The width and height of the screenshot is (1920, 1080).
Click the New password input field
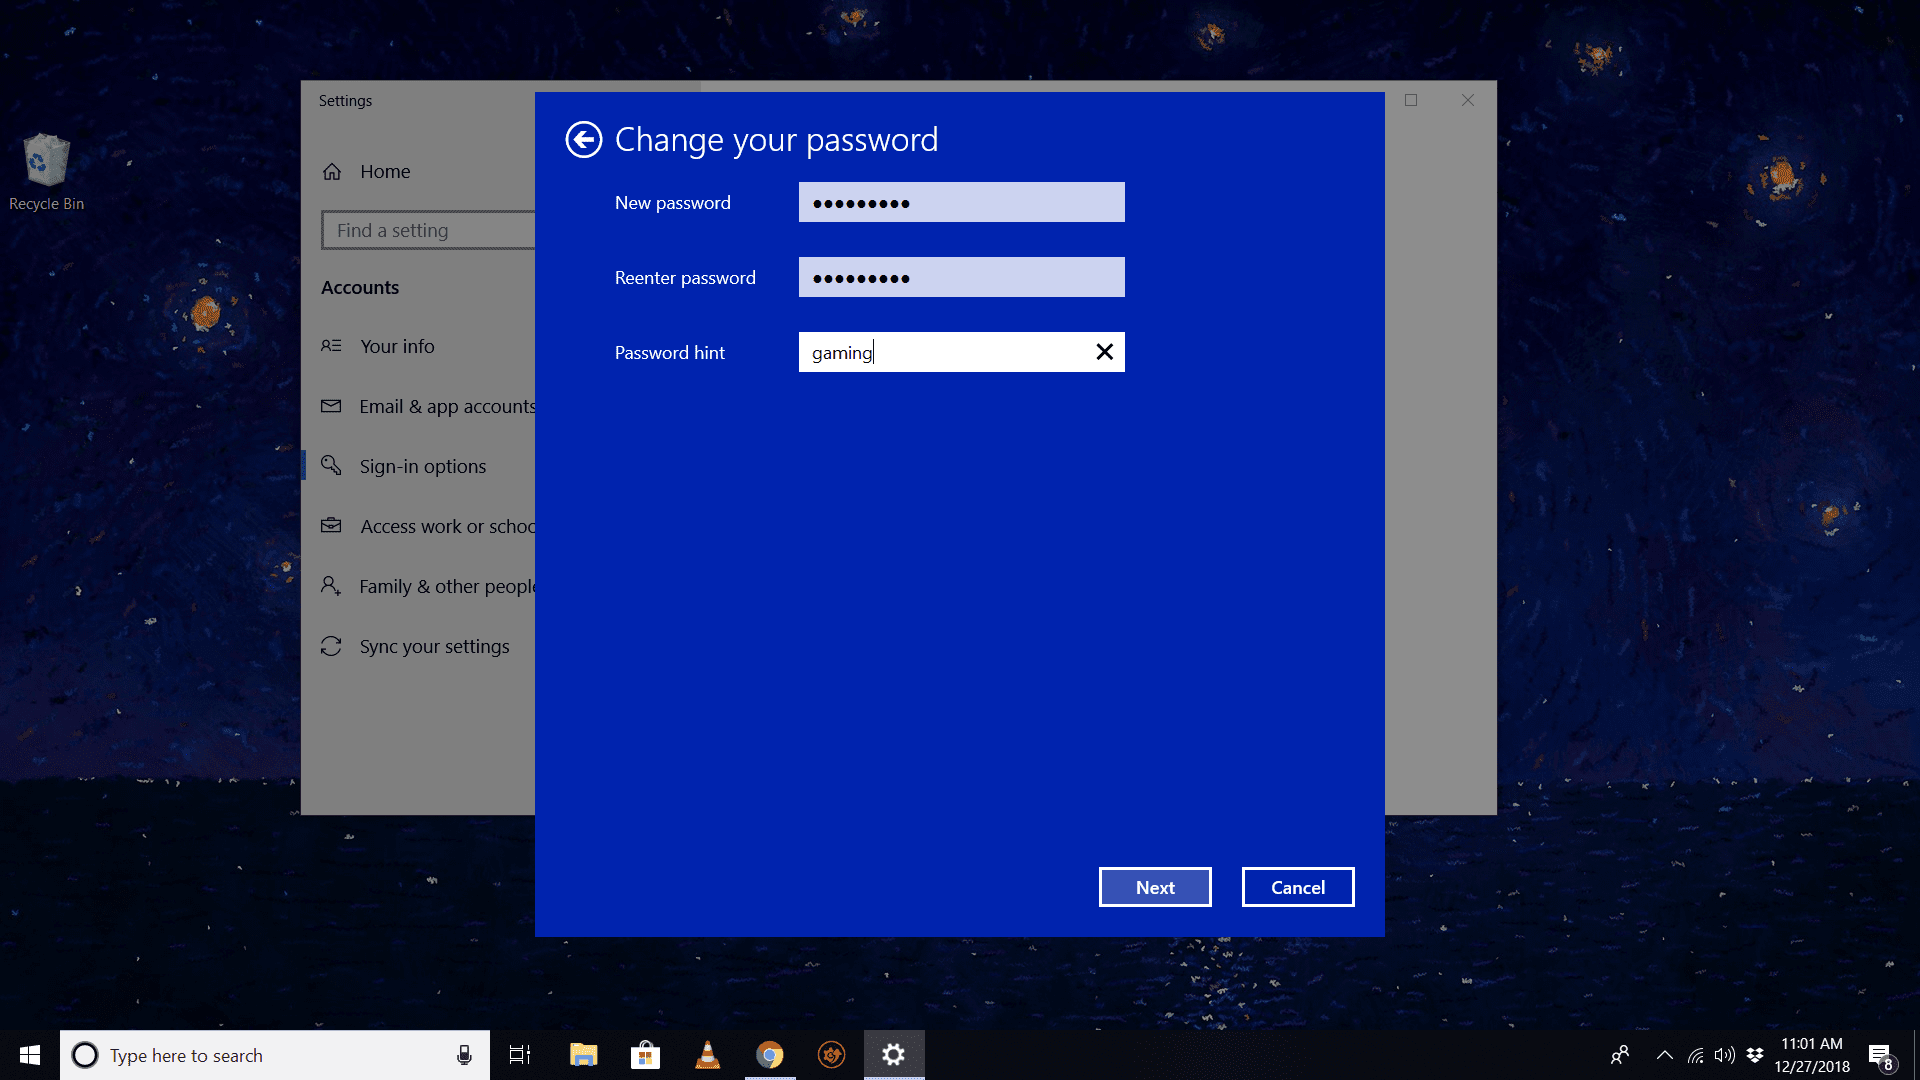pyautogui.click(x=961, y=202)
